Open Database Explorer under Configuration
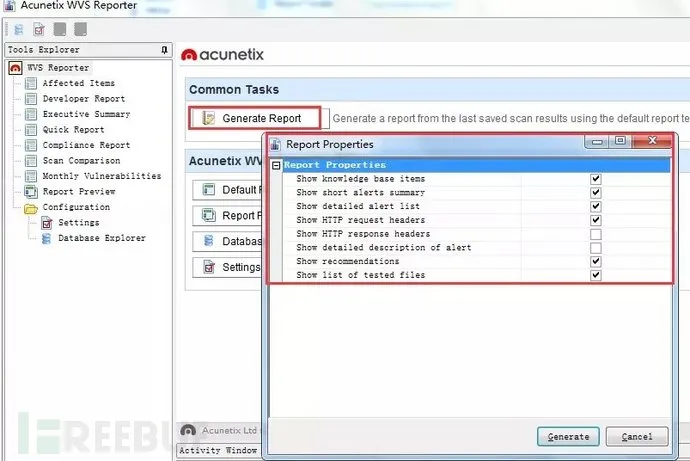 pos(102,238)
